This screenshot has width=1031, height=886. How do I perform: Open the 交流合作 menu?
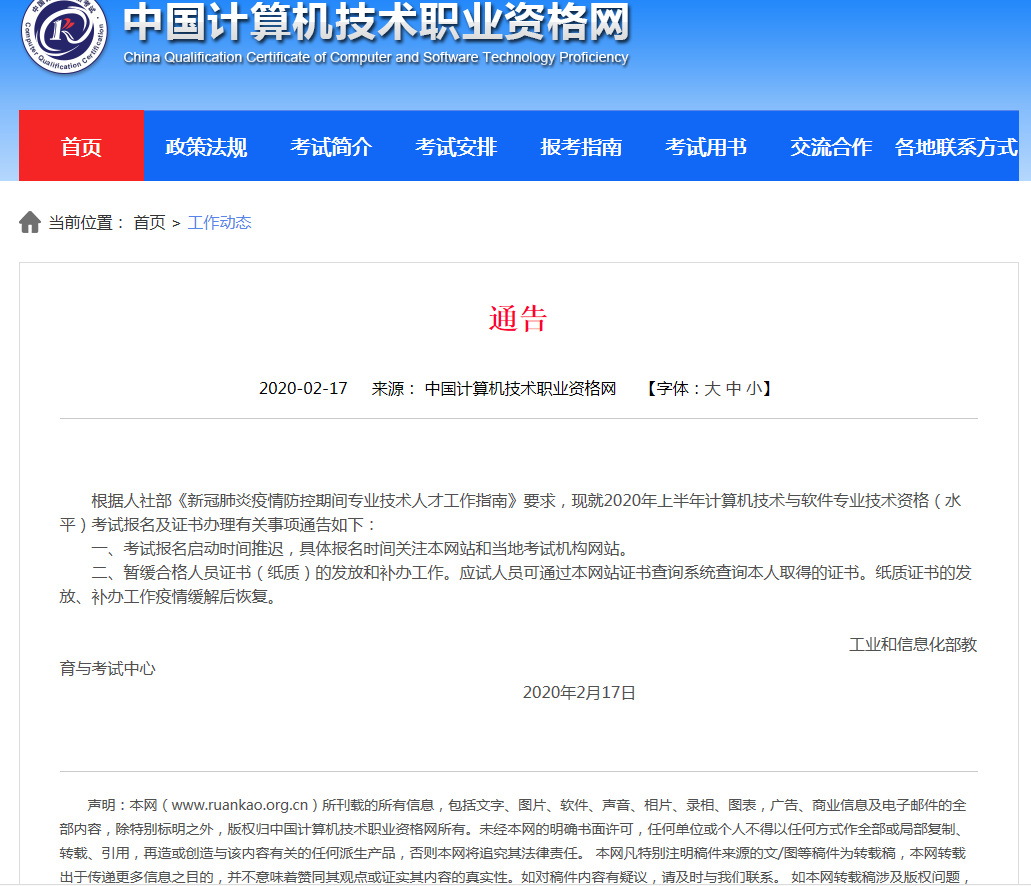(829, 145)
